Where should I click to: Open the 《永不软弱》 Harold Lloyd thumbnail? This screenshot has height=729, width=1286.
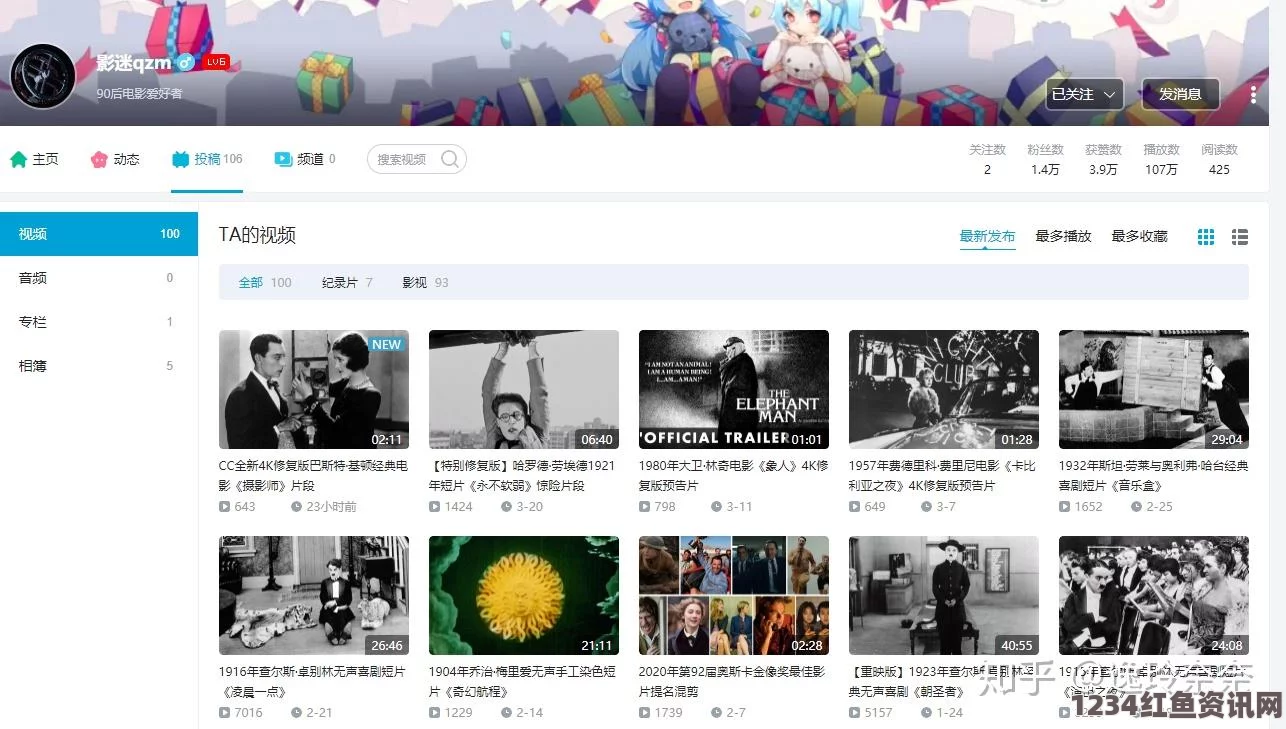[524, 389]
